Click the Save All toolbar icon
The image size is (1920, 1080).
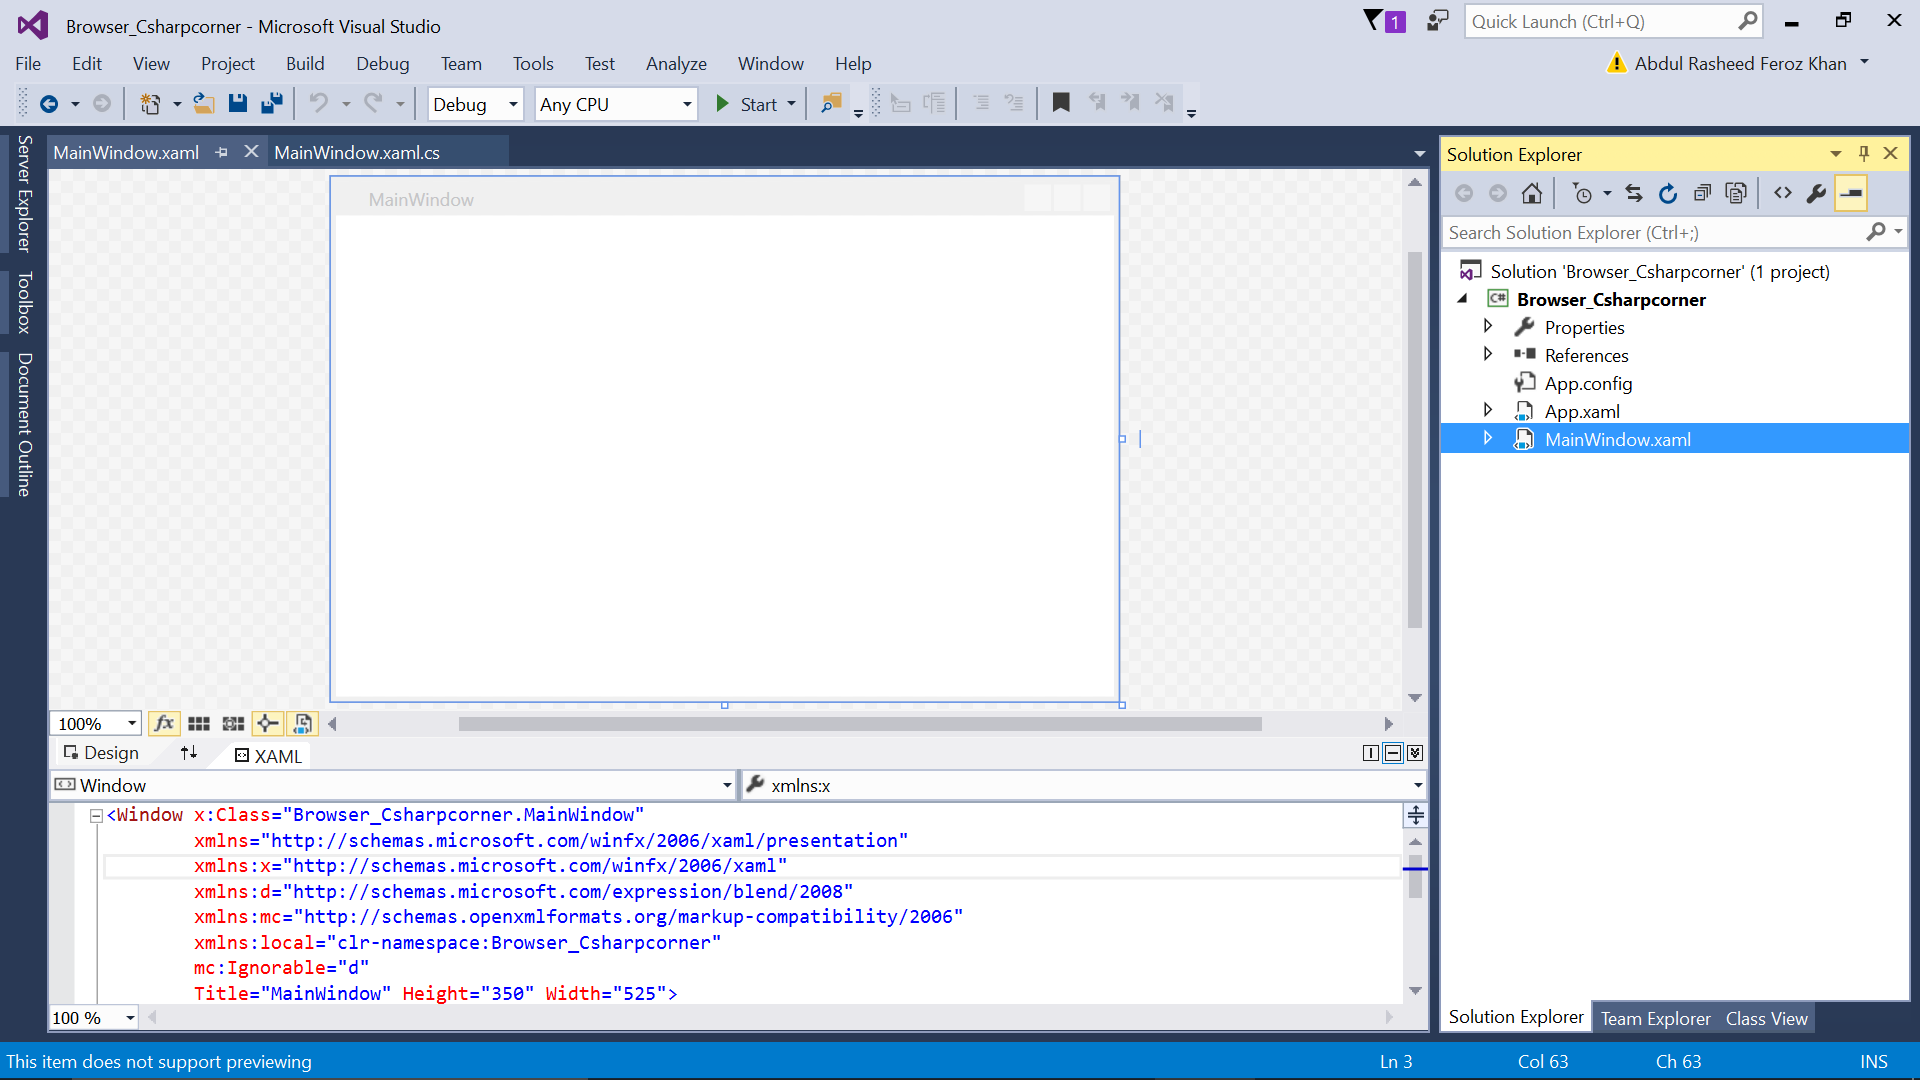pyautogui.click(x=272, y=103)
